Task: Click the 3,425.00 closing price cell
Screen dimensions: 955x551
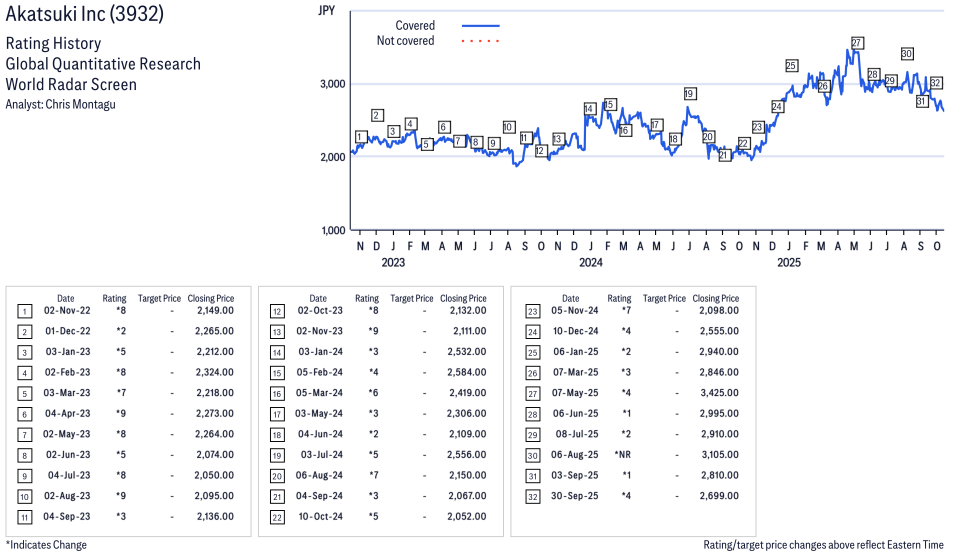Action: pyautogui.click(x=718, y=393)
